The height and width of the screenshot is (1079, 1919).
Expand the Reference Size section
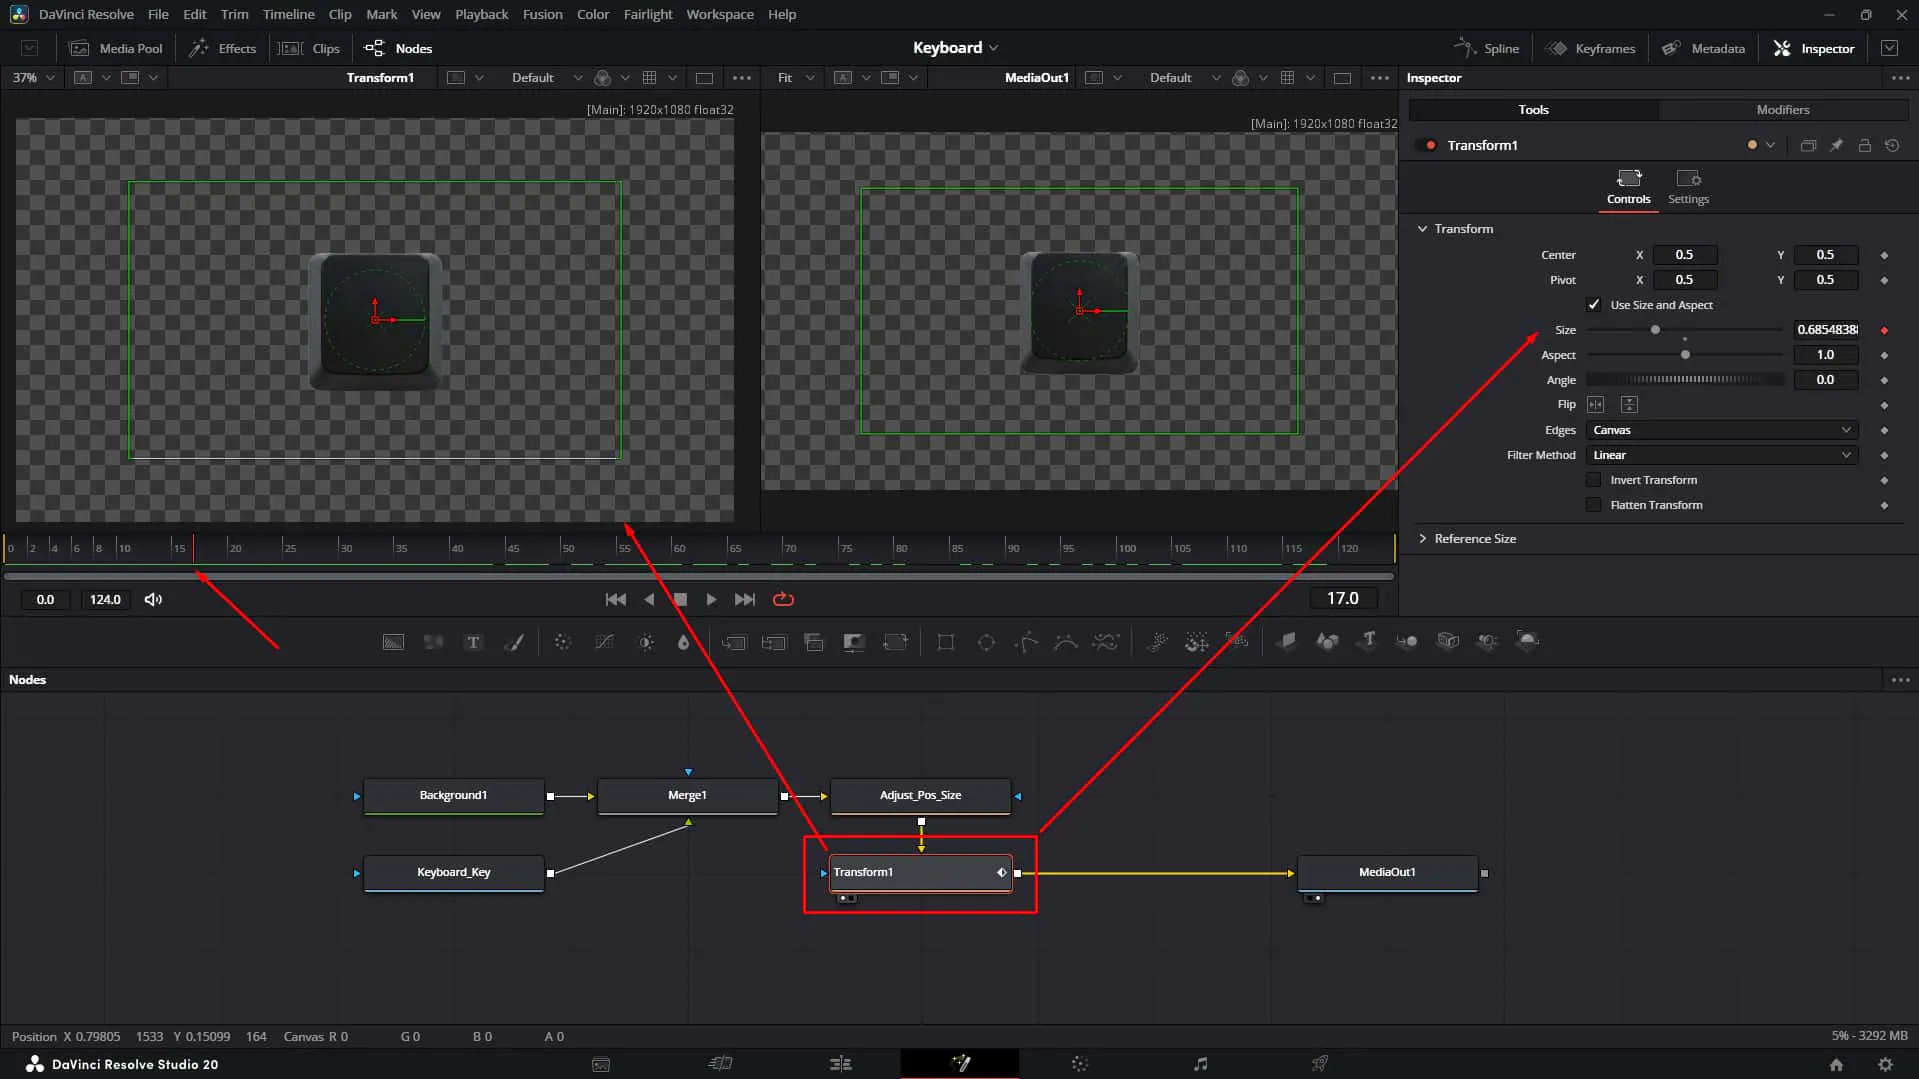tap(1422, 539)
